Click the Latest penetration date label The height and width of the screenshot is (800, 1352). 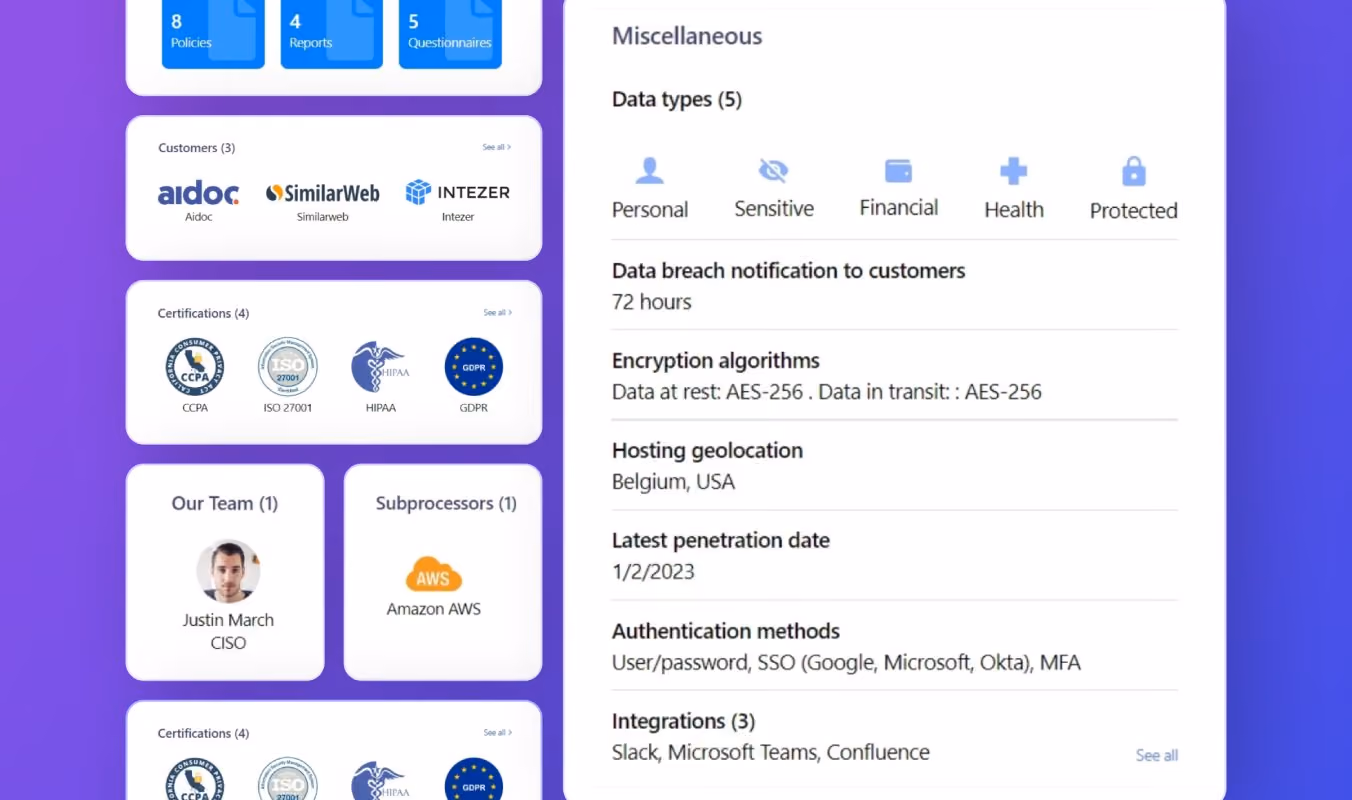721,541
